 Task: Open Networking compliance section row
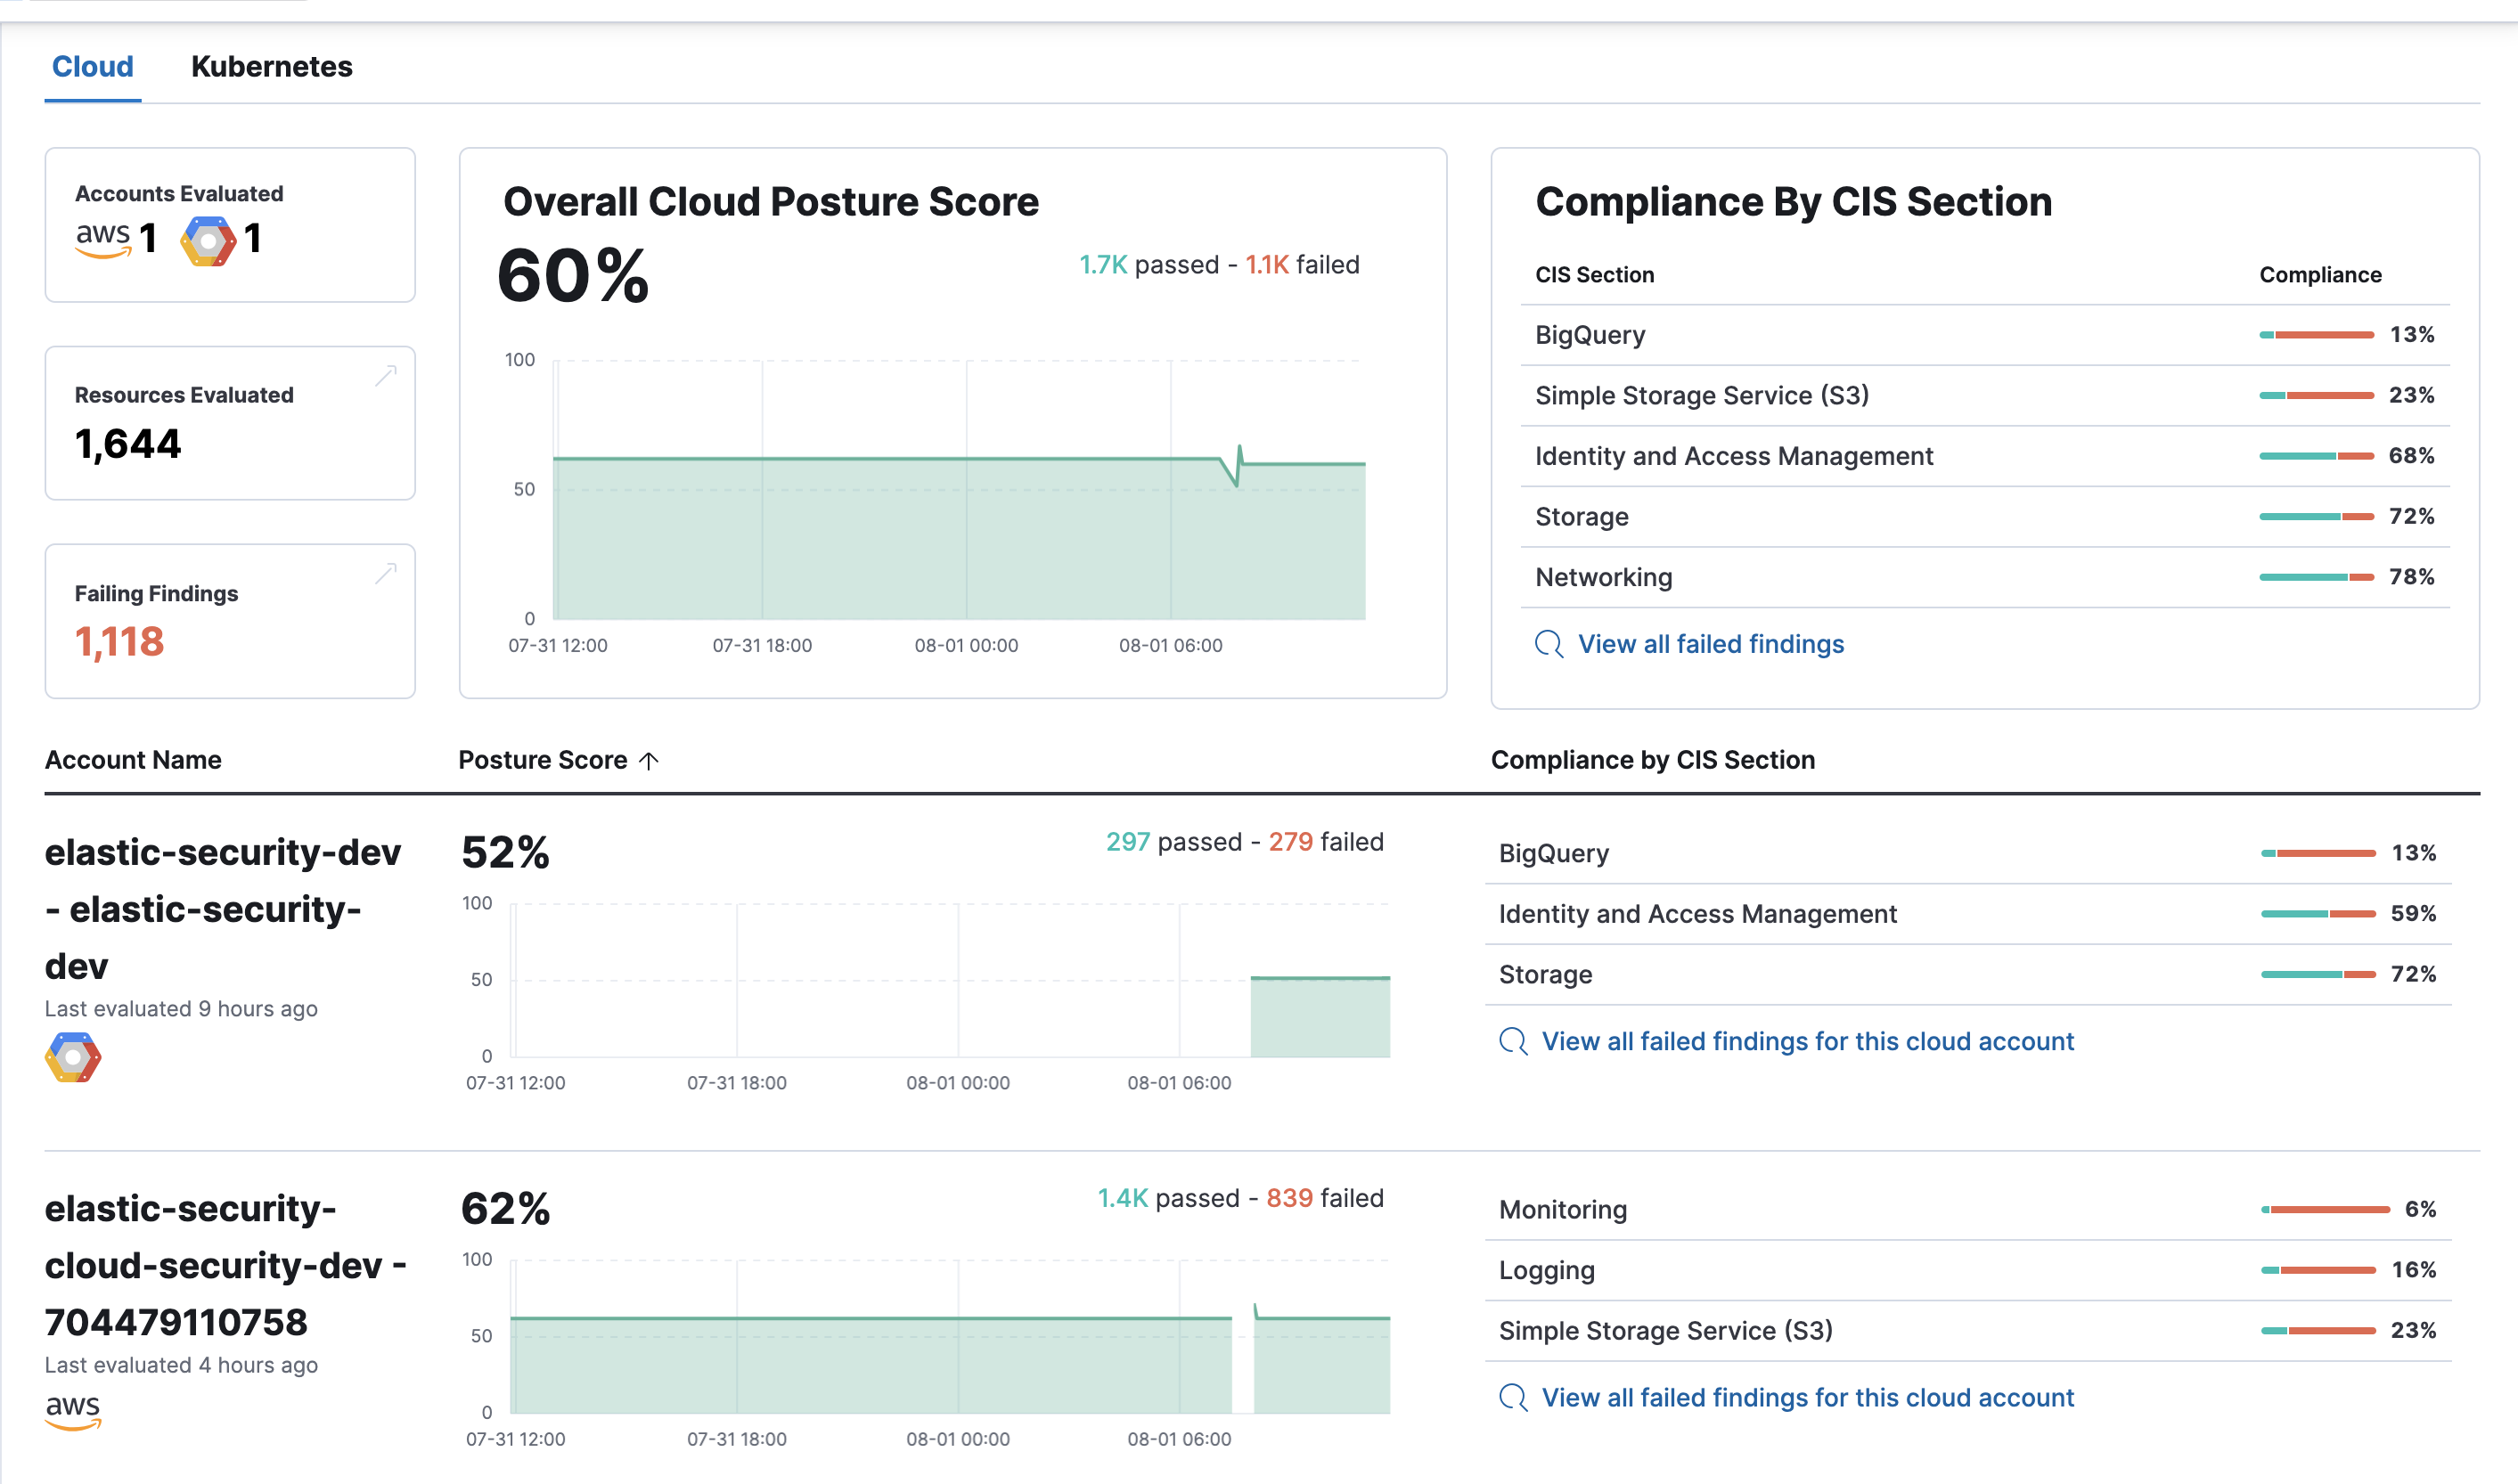coord(1984,577)
